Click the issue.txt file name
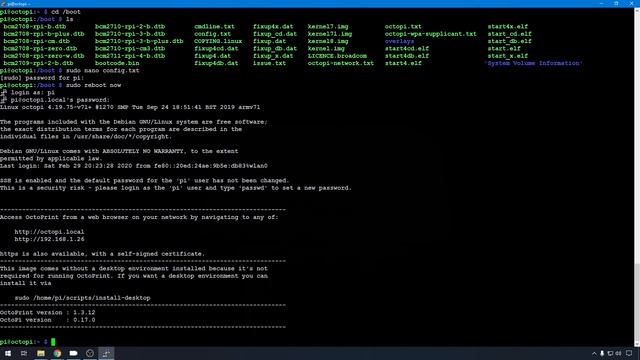 tap(269, 63)
